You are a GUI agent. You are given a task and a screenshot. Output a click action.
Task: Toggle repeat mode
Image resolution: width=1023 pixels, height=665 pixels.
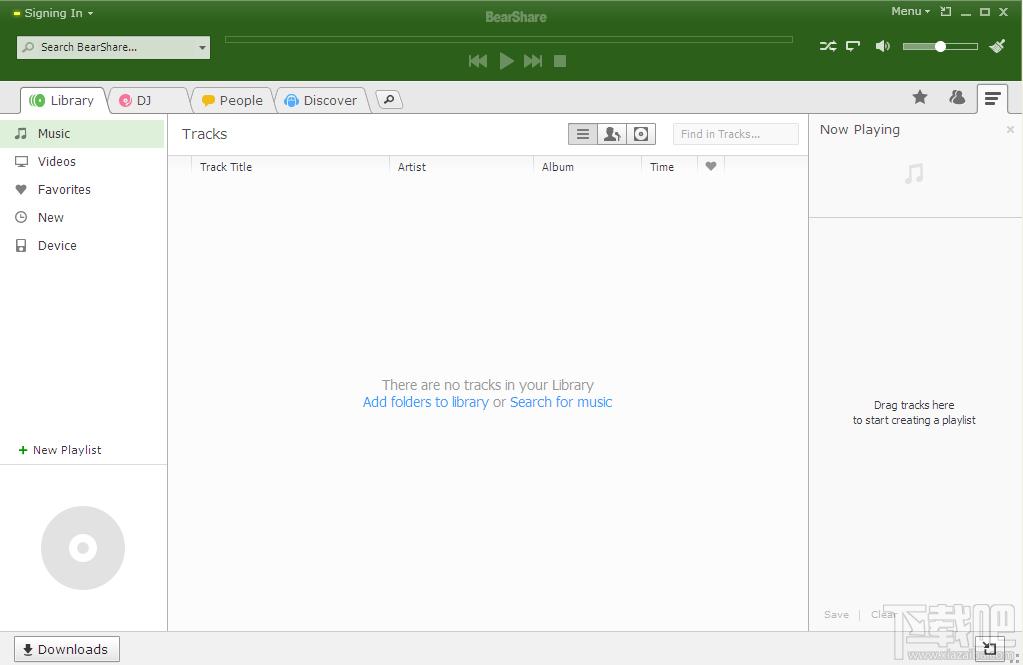click(x=853, y=46)
